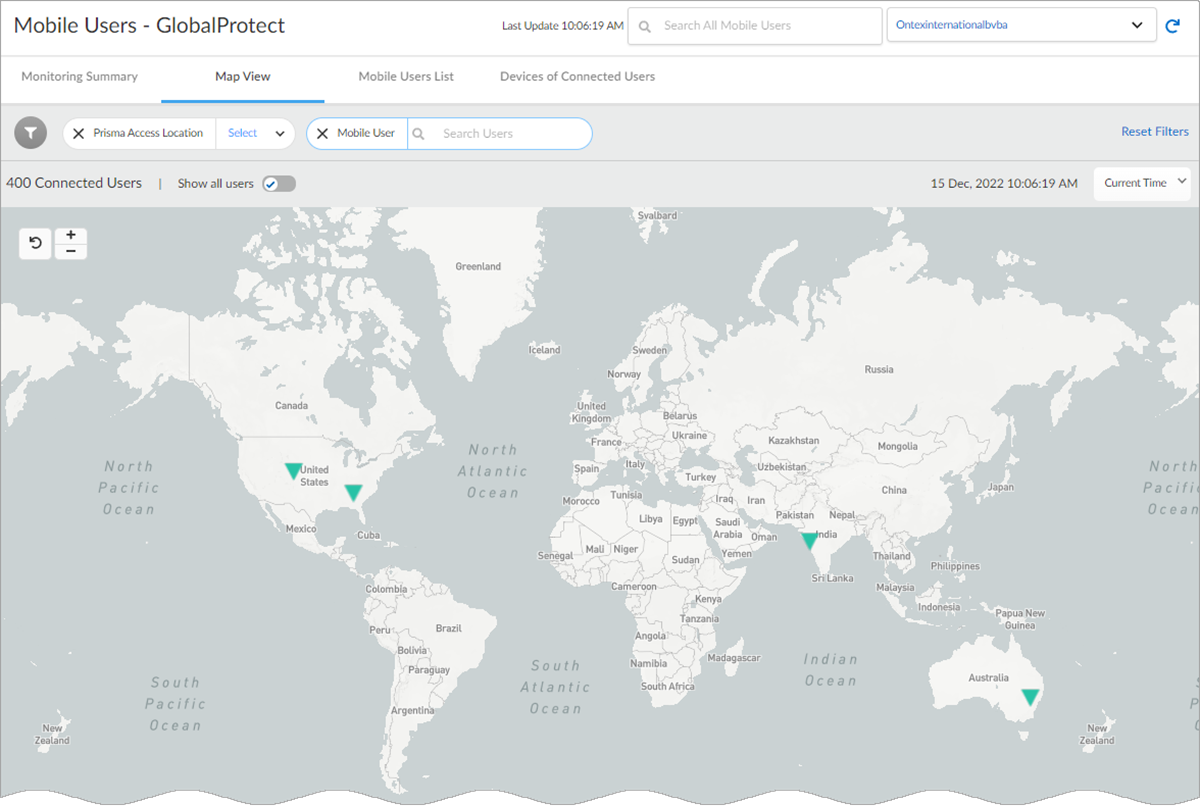Reset map view with the undo arrow
Screen dimensions: 1200x806
click(x=36, y=243)
